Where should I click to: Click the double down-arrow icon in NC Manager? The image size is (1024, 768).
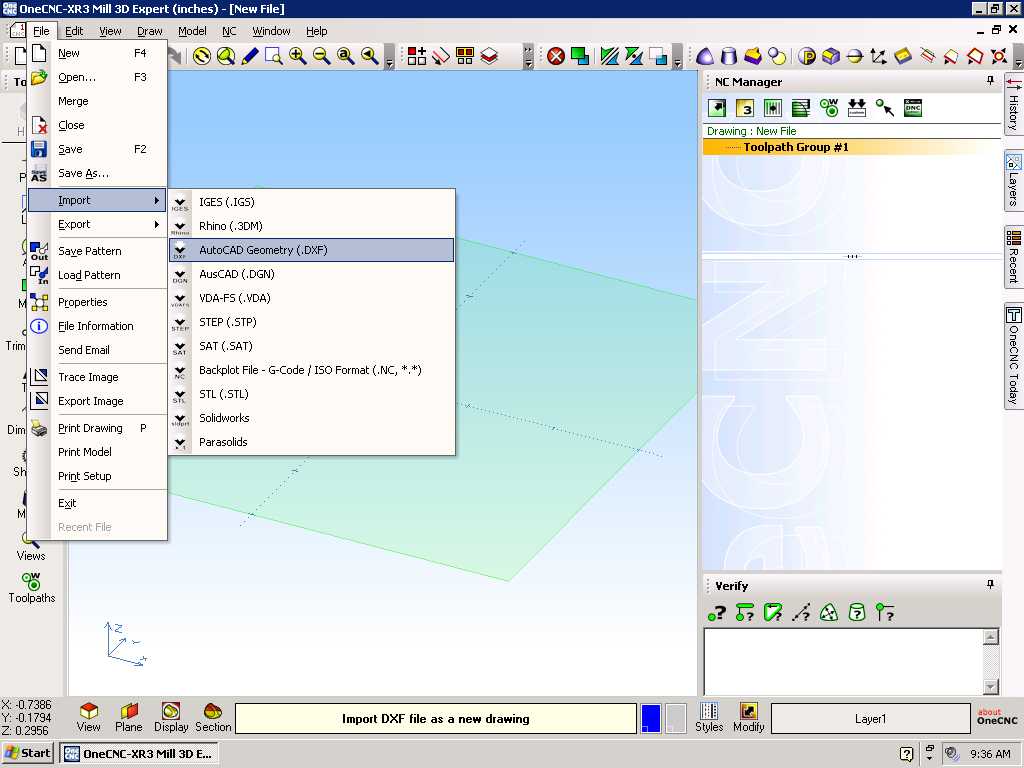(x=857, y=108)
